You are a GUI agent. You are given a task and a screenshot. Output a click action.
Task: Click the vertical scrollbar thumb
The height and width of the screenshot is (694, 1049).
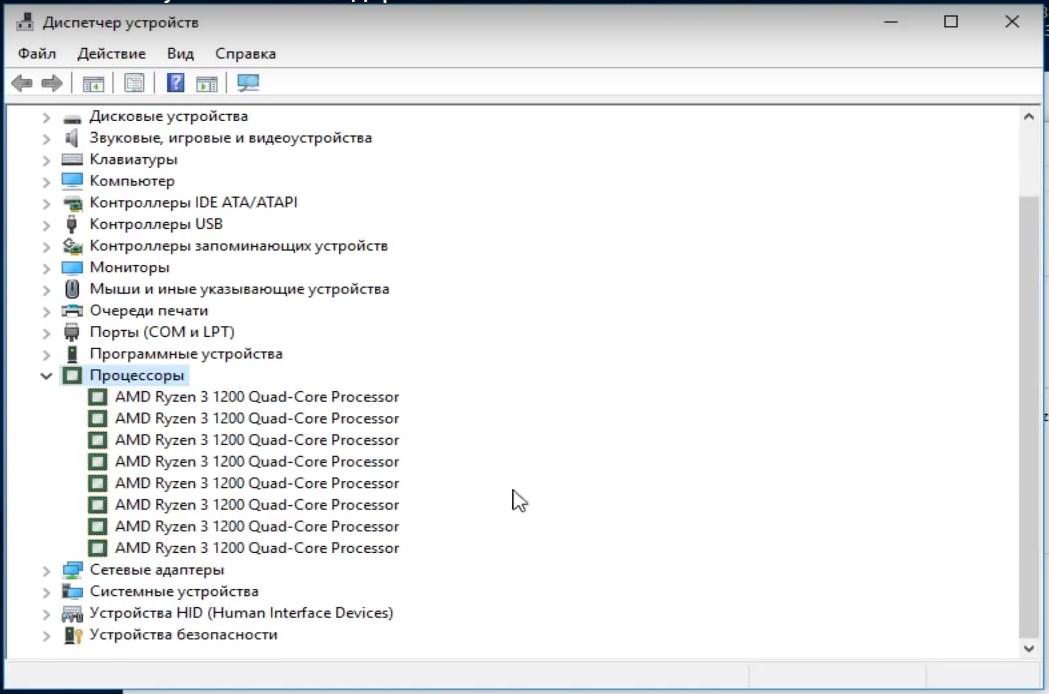click(1028, 416)
